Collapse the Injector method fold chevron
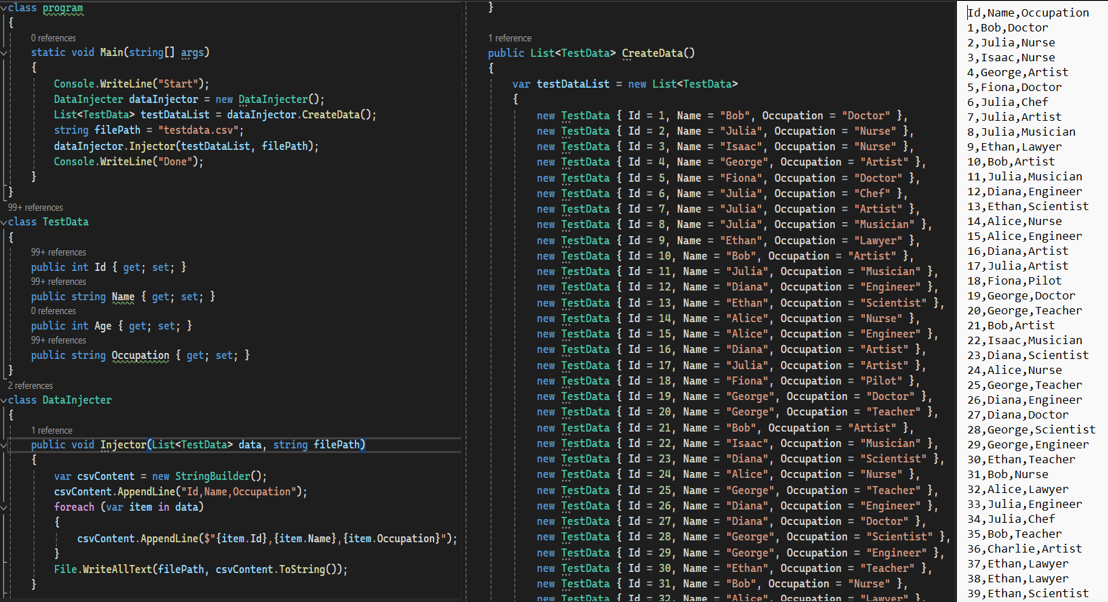1108x602 pixels. click(4, 445)
